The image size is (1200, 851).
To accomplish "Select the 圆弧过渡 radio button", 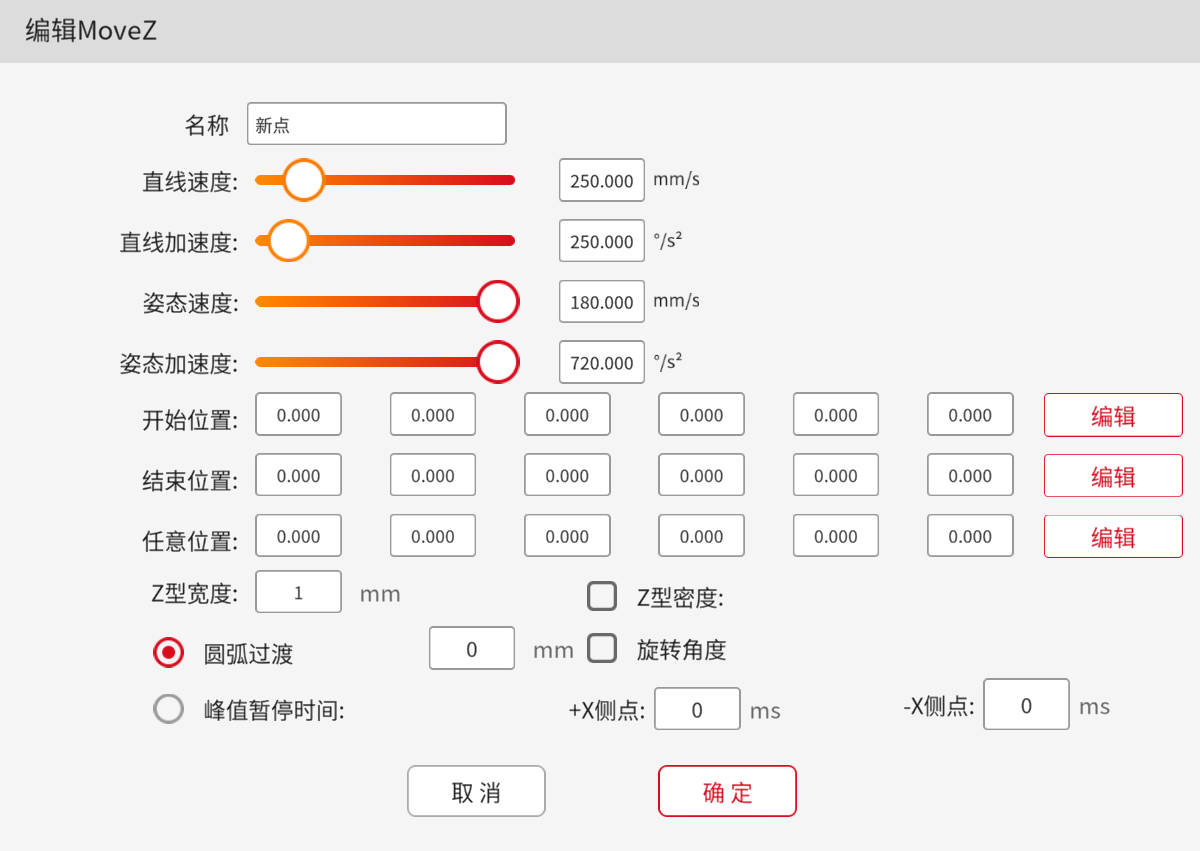I will (x=168, y=653).
